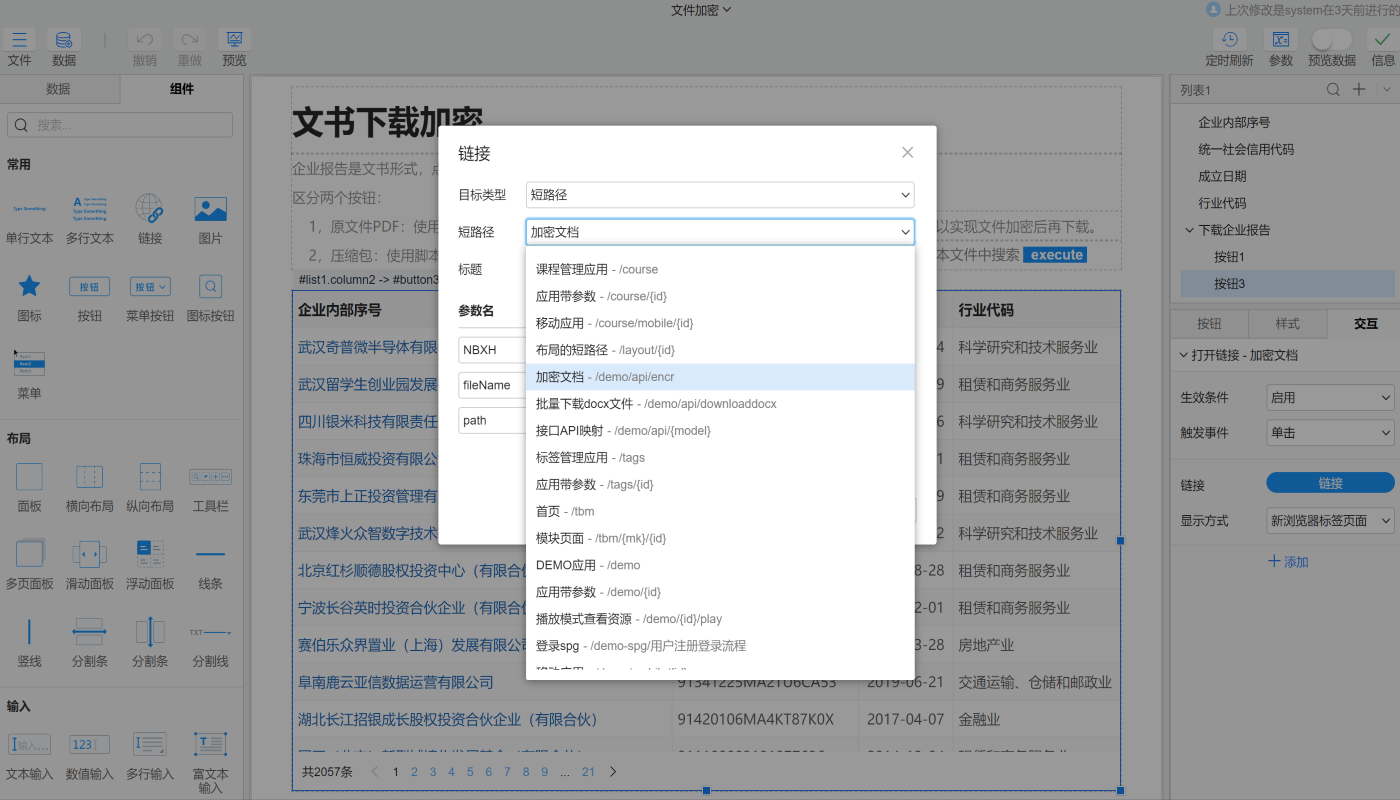Open the 目标类型 dropdown
1400x800 pixels.
point(719,195)
